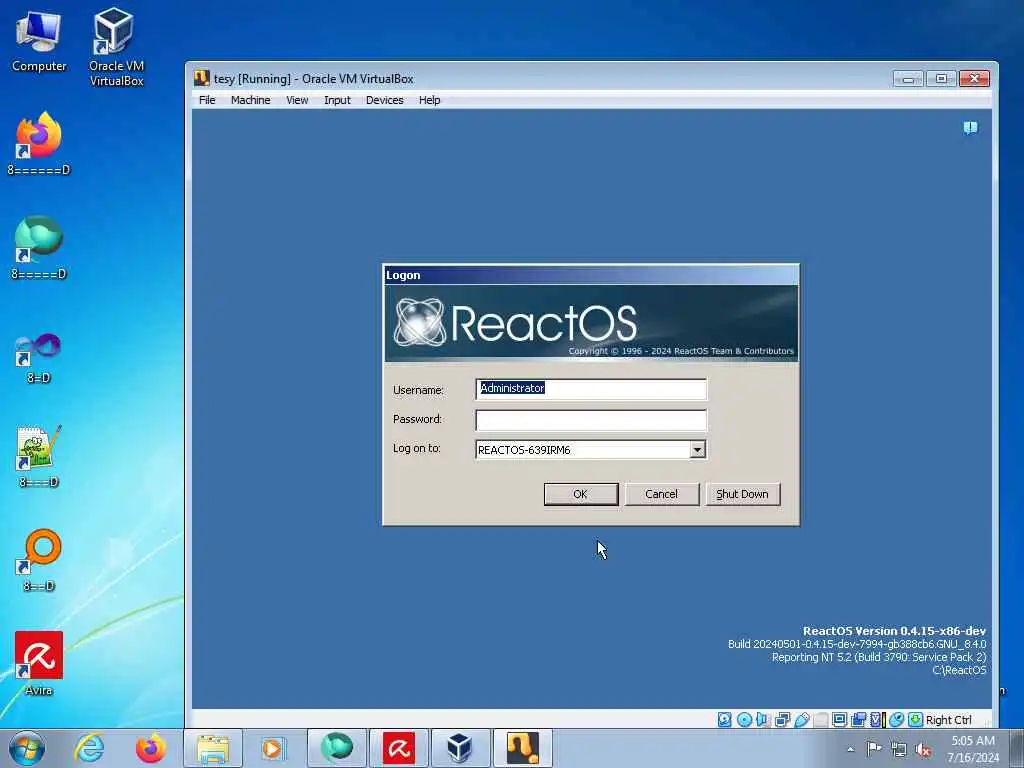Click the optical drive status icon

tap(744, 720)
